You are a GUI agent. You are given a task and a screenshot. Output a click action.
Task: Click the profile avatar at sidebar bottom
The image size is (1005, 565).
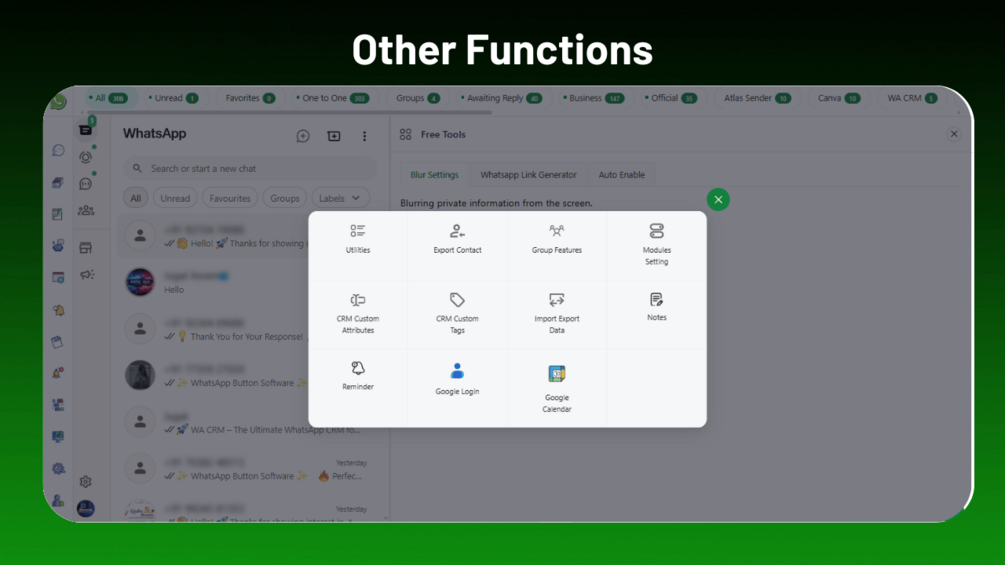pyautogui.click(x=85, y=509)
